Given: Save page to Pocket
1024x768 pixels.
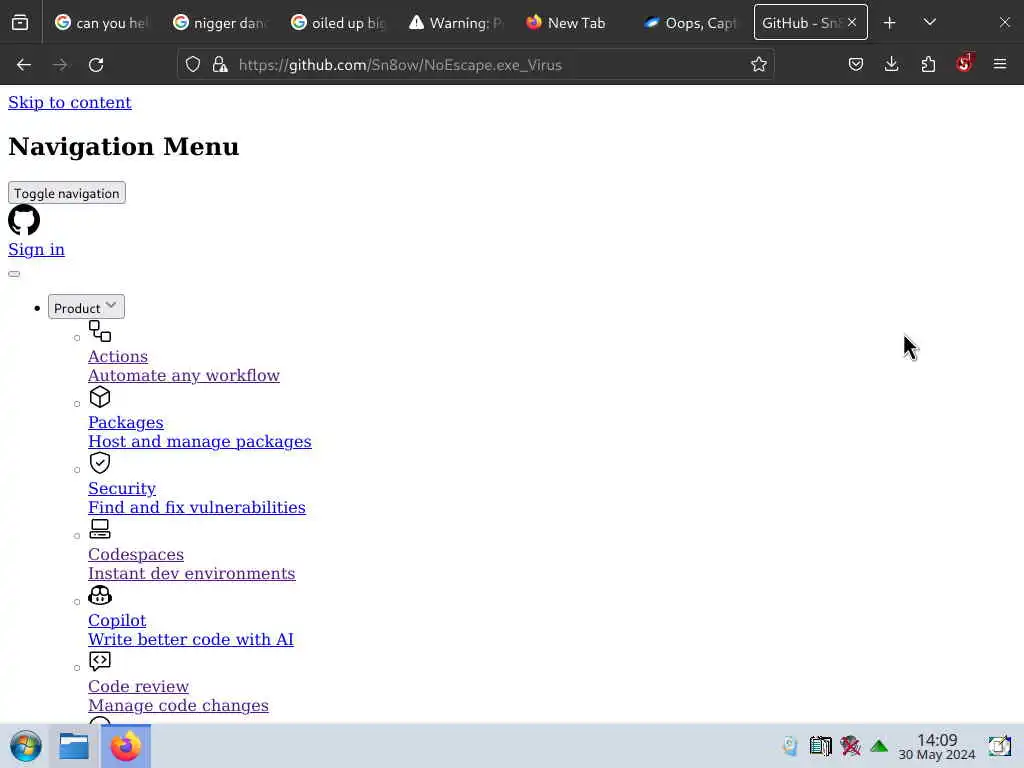Looking at the screenshot, I should pos(856,65).
